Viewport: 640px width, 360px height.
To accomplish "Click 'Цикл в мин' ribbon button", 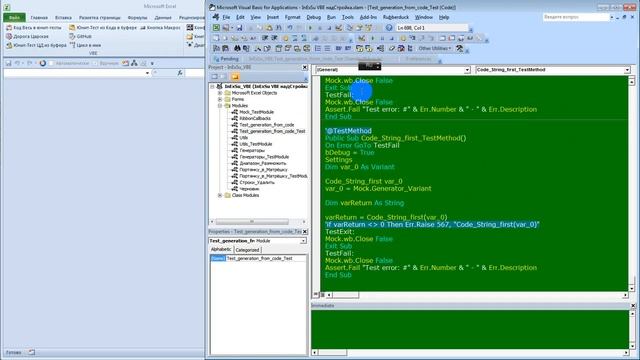I will (x=85, y=45).
